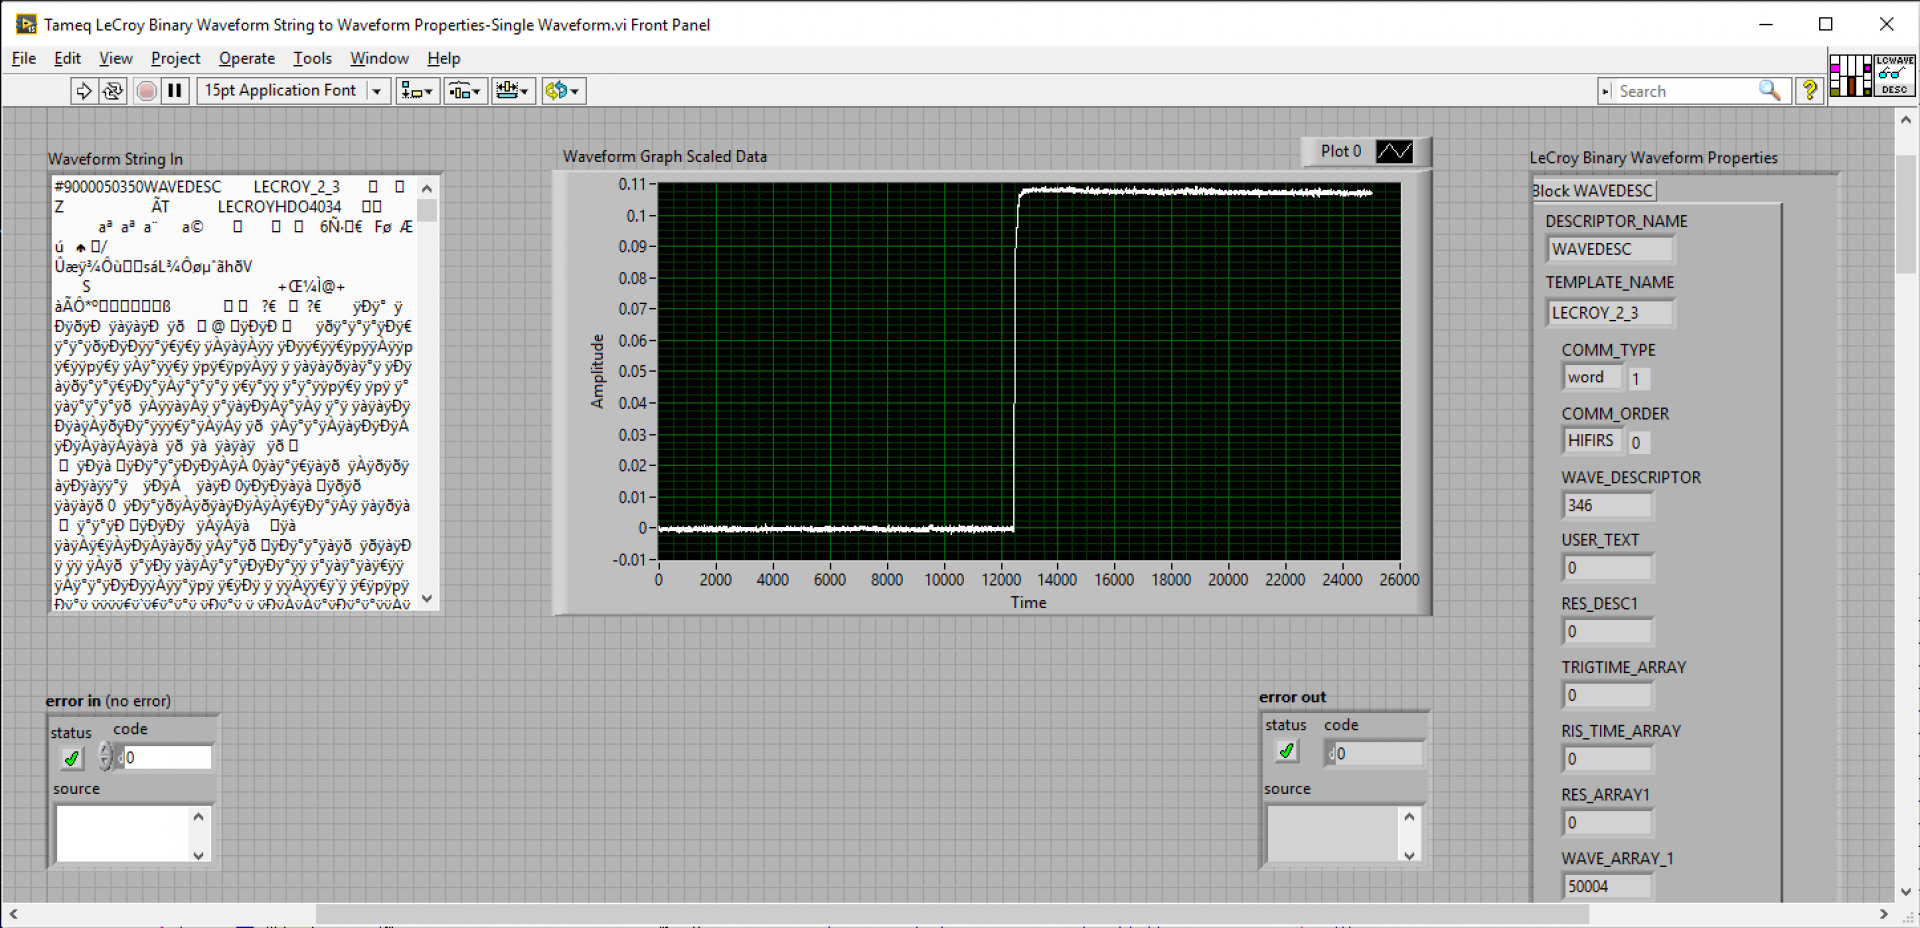This screenshot has width=1920, height=928.
Task: Click the LCWAVE DESC VI icon
Action: tap(1894, 75)
